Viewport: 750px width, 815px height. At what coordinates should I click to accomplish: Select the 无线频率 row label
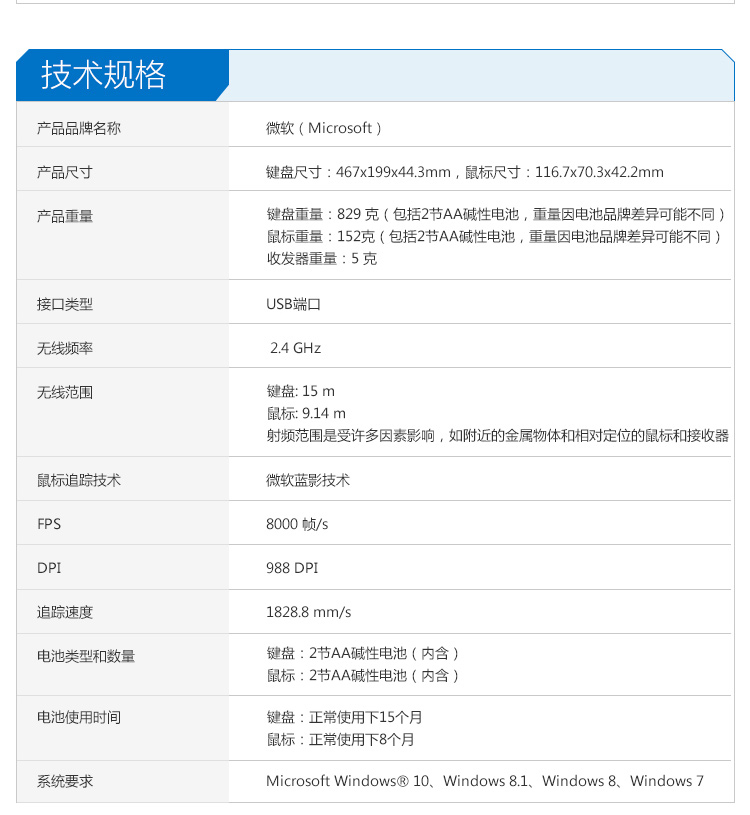[65, 348]
